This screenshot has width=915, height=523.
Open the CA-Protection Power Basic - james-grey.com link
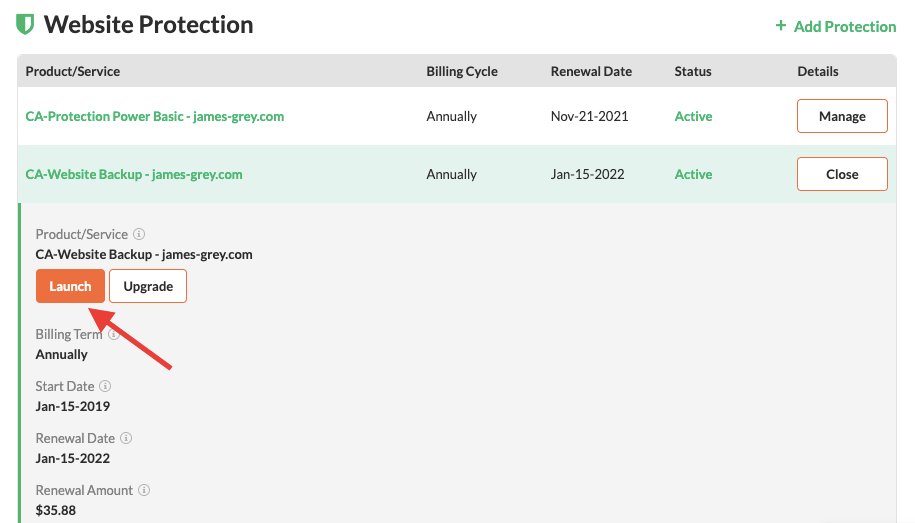(155, 116)
